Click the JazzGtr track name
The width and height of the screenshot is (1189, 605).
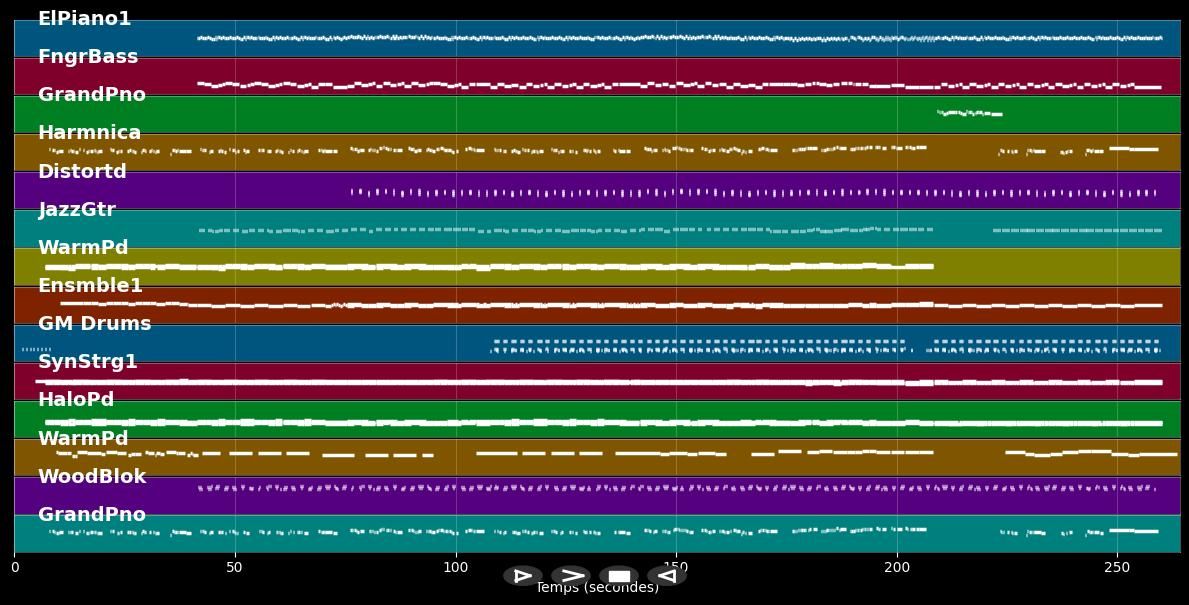[x=77, y=210]
